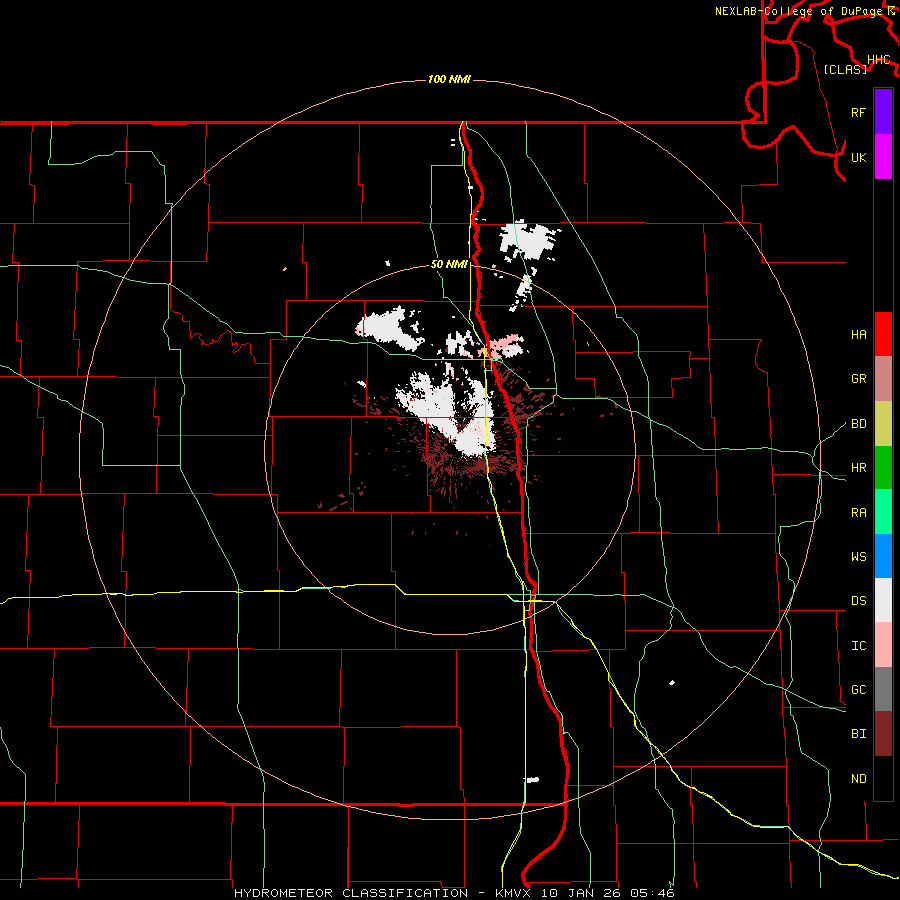Screen dimensions: 900x900
Task: Click the NEXLAB-College of DuPage text
Action: 800,11
